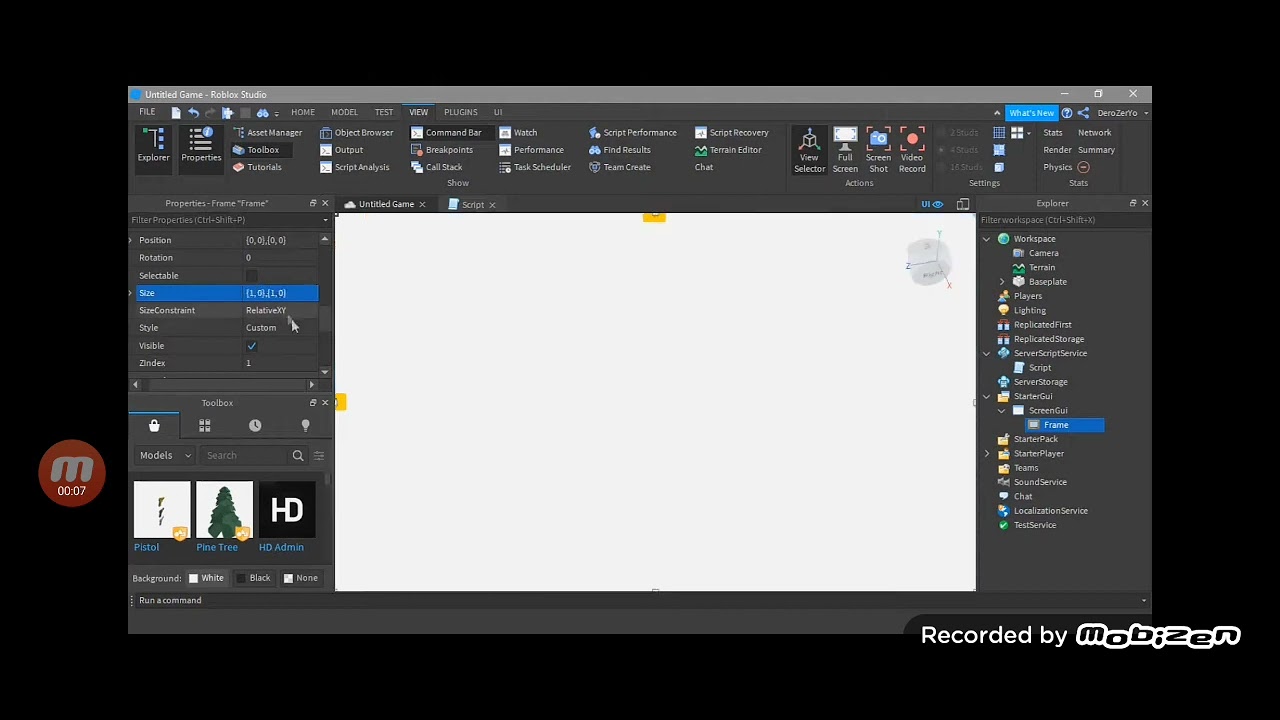Screen dimensions: 1280x720
Task: Open Tutorials
Action: [x=257, y=167]
